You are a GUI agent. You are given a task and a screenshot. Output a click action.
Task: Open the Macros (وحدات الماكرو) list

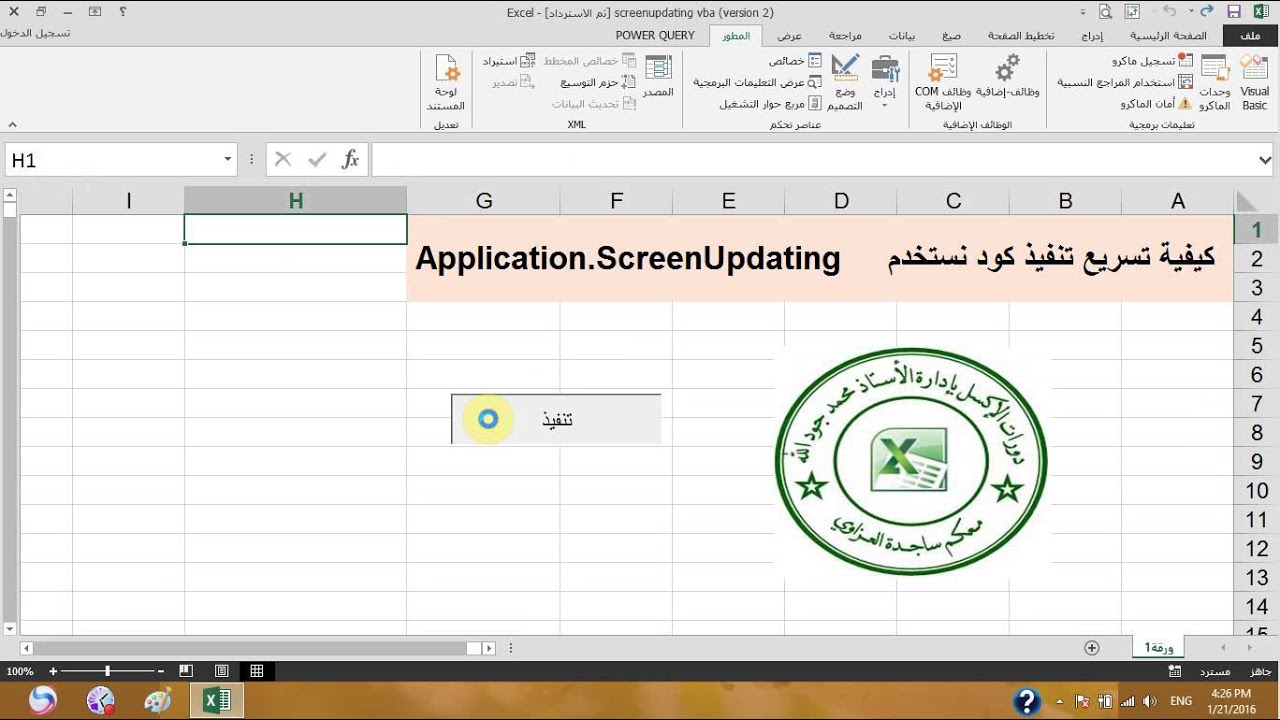click(1215, 81)
